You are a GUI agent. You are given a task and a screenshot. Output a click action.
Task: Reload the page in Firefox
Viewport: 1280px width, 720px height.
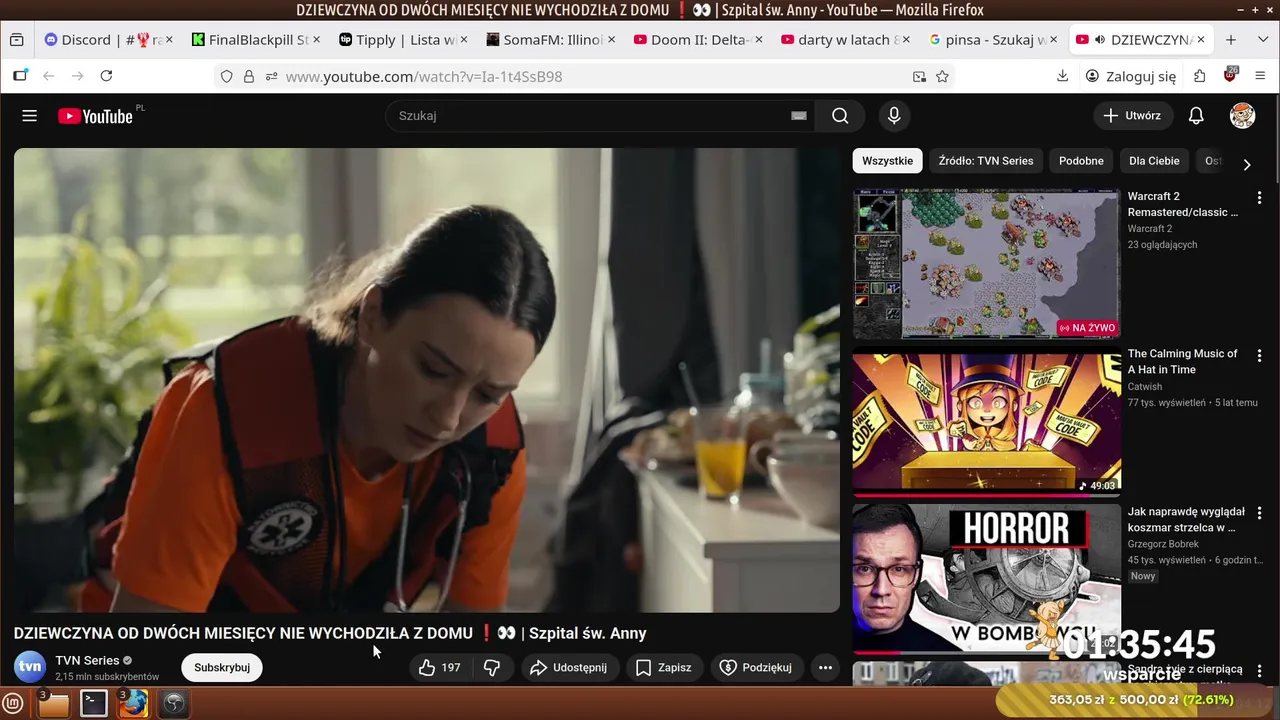(x=106, y=76)
